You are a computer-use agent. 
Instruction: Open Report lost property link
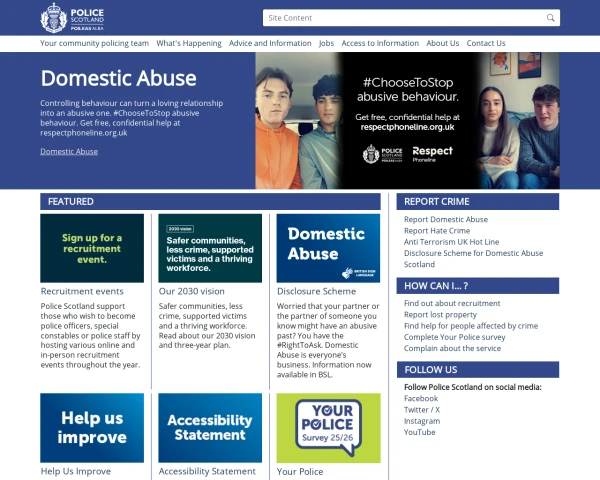click(x=440, y=315)
